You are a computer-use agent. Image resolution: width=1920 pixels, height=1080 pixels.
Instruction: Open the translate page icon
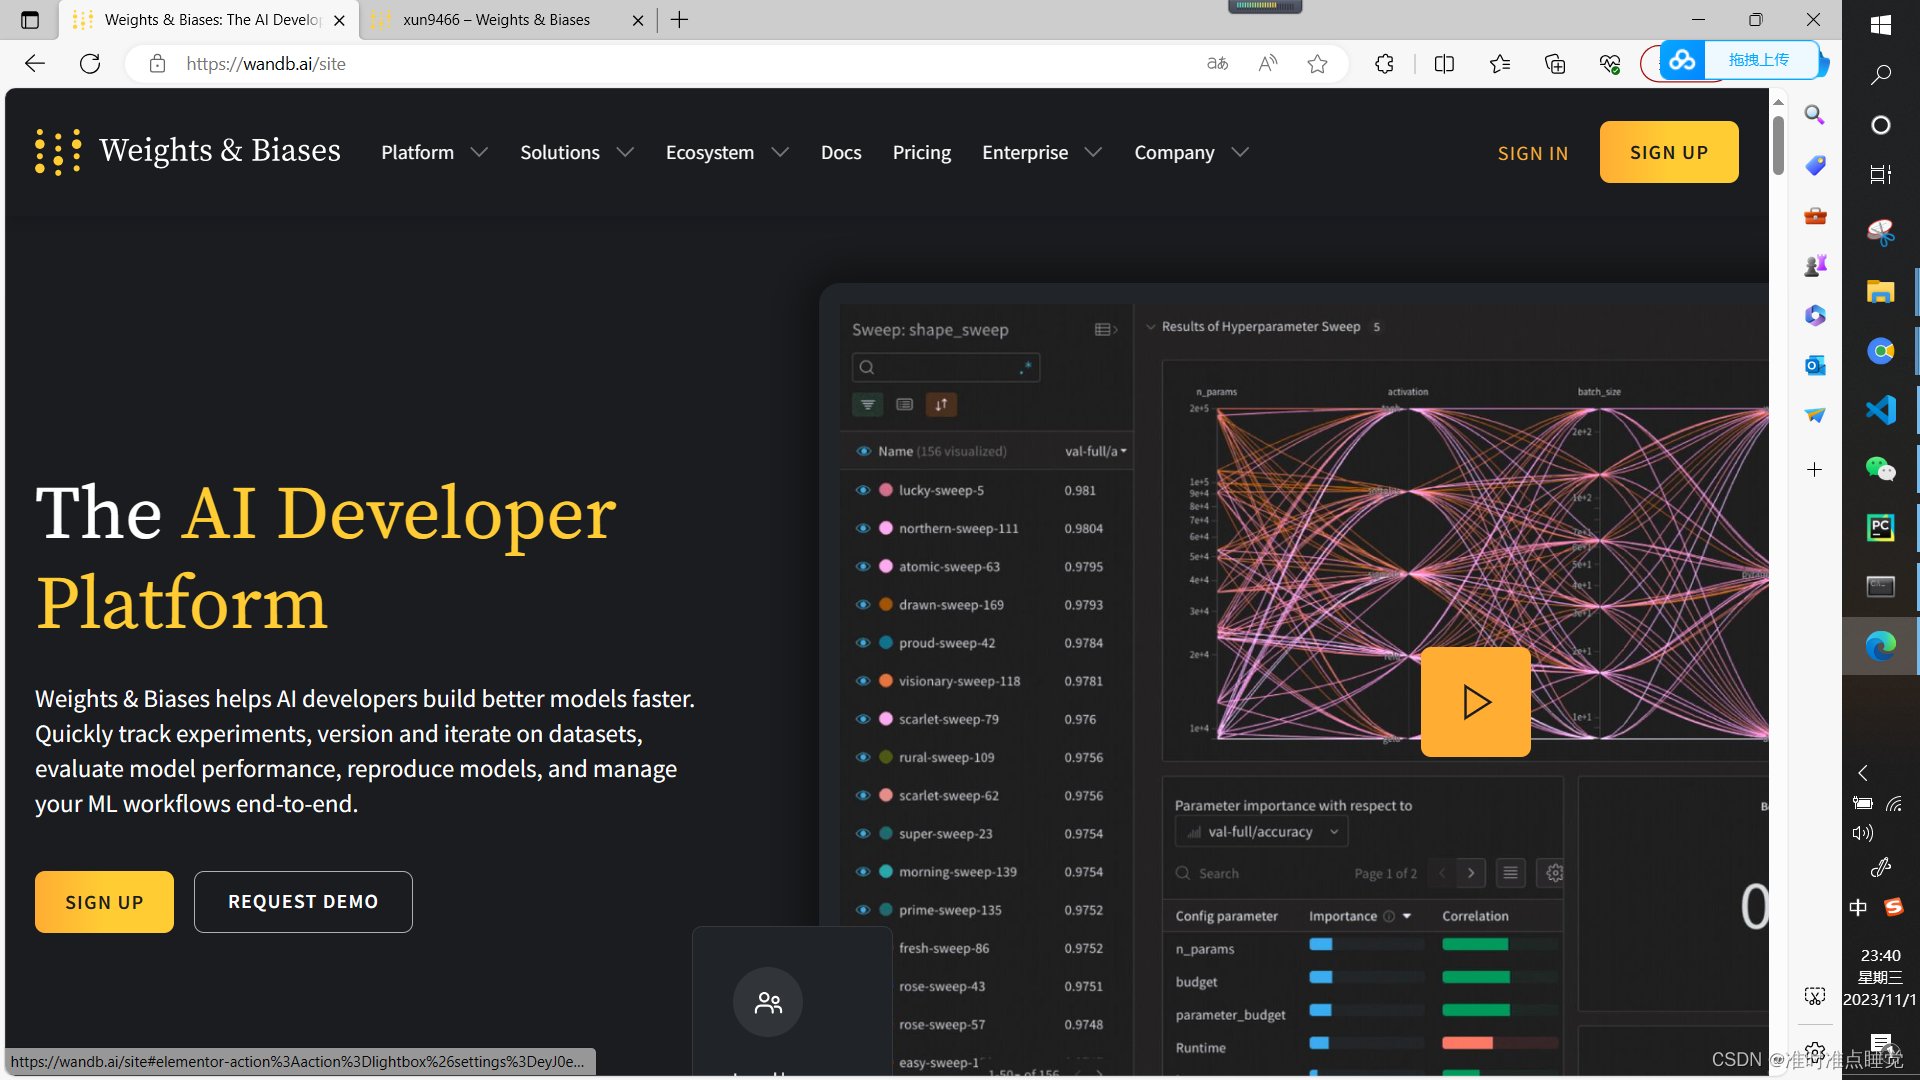tap(1217, 64)
